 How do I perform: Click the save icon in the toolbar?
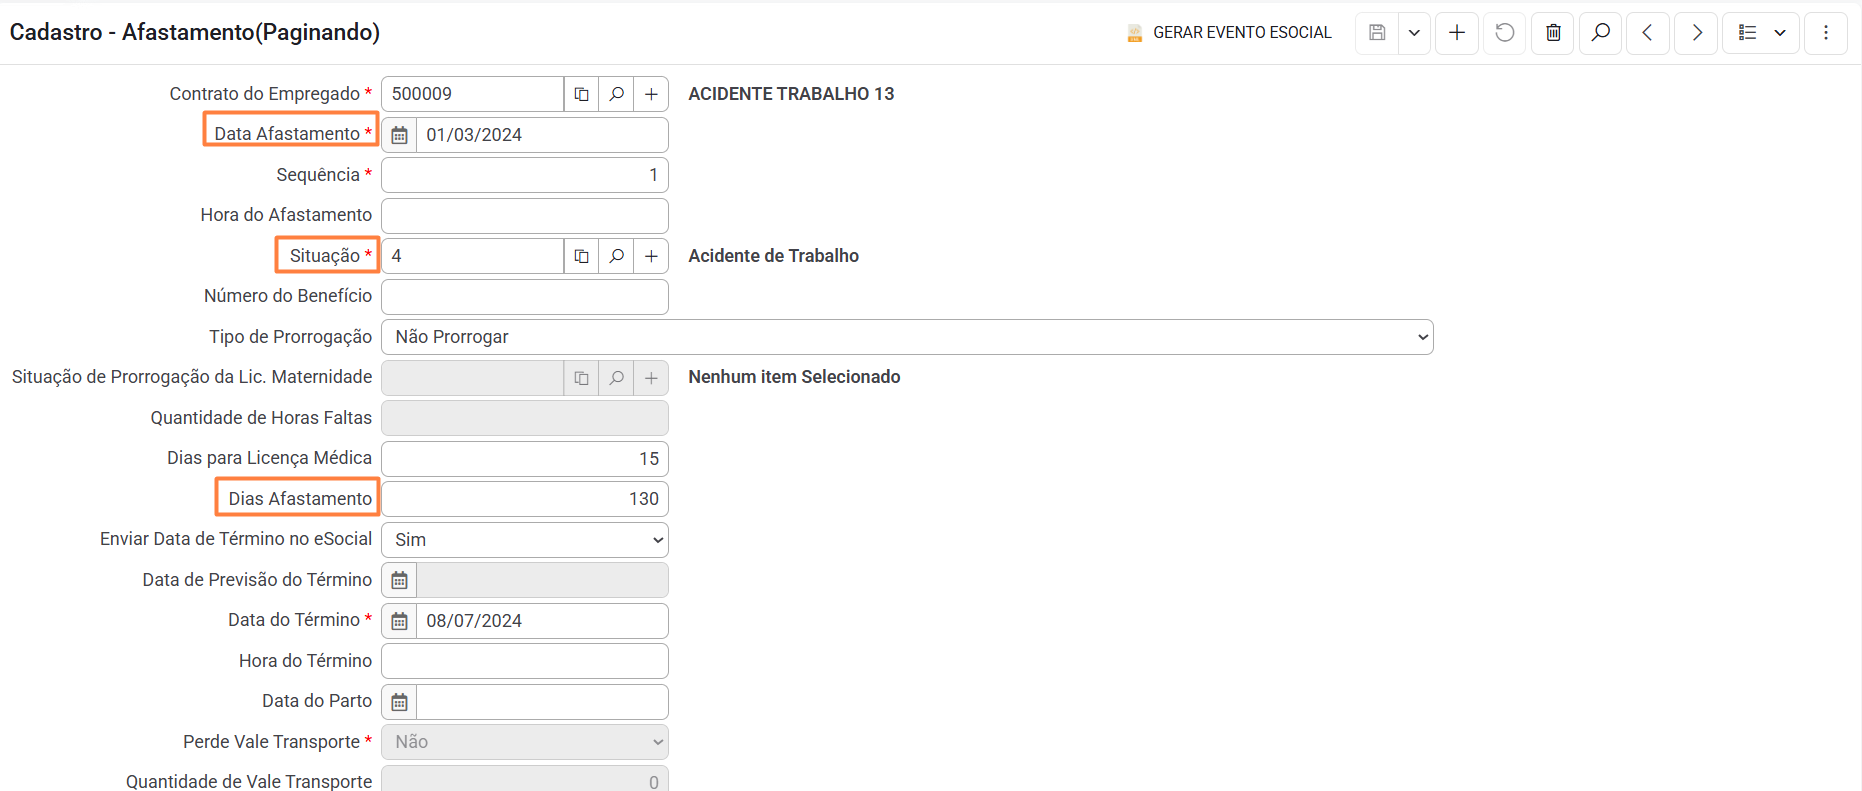[1377, 33]
